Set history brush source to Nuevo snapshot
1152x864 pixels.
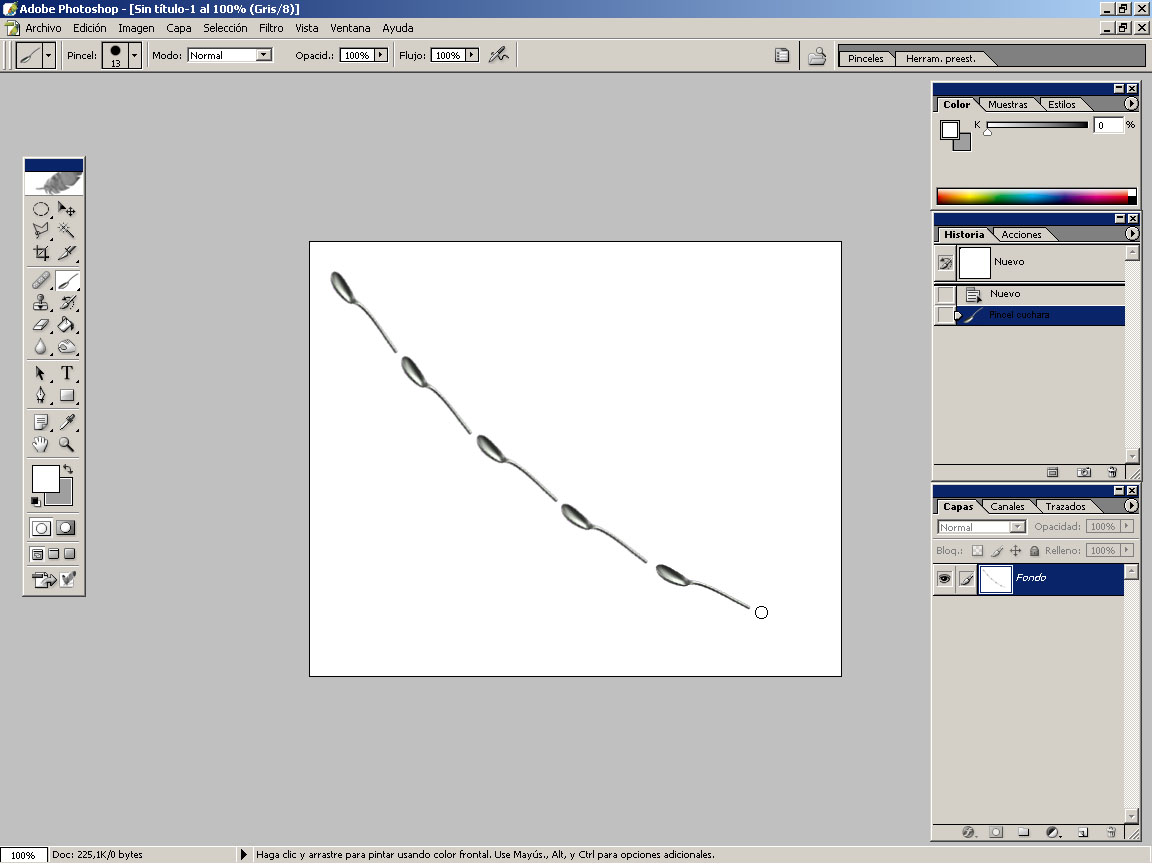tap(946, 262)
